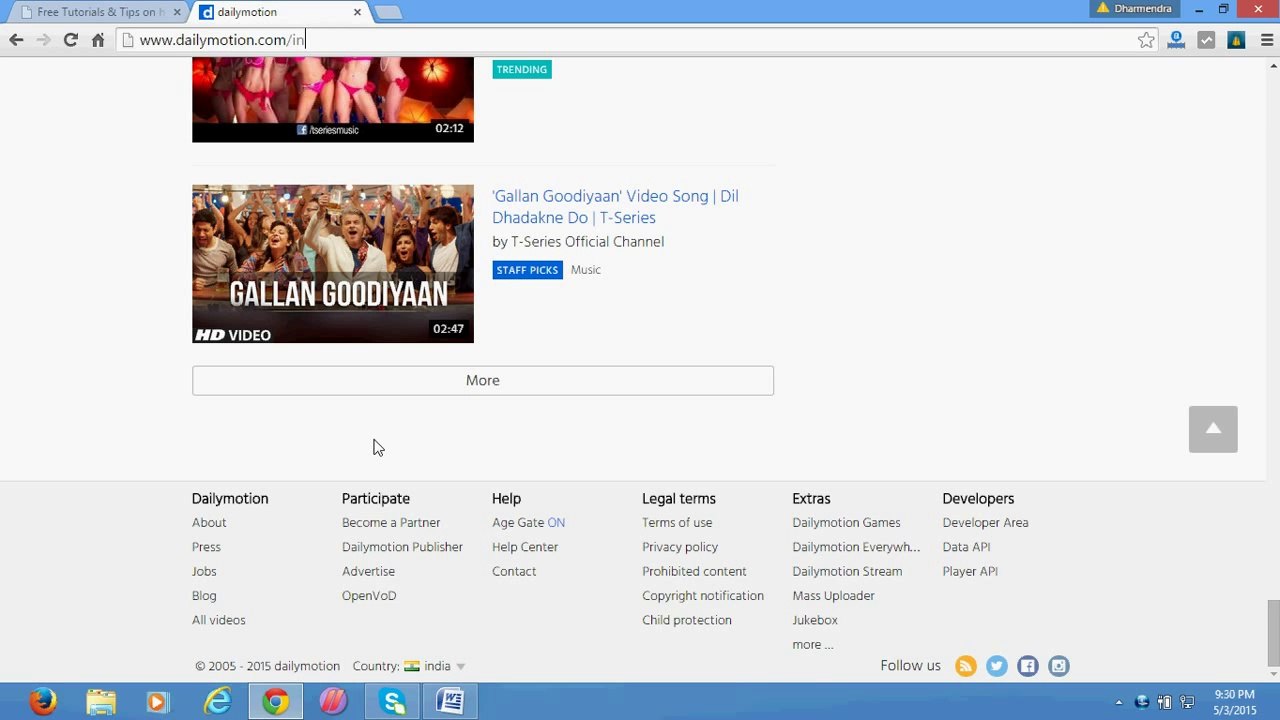Open the Prohibited content link
Viewport: 1280px width, 720px height.
click(694, 572)
